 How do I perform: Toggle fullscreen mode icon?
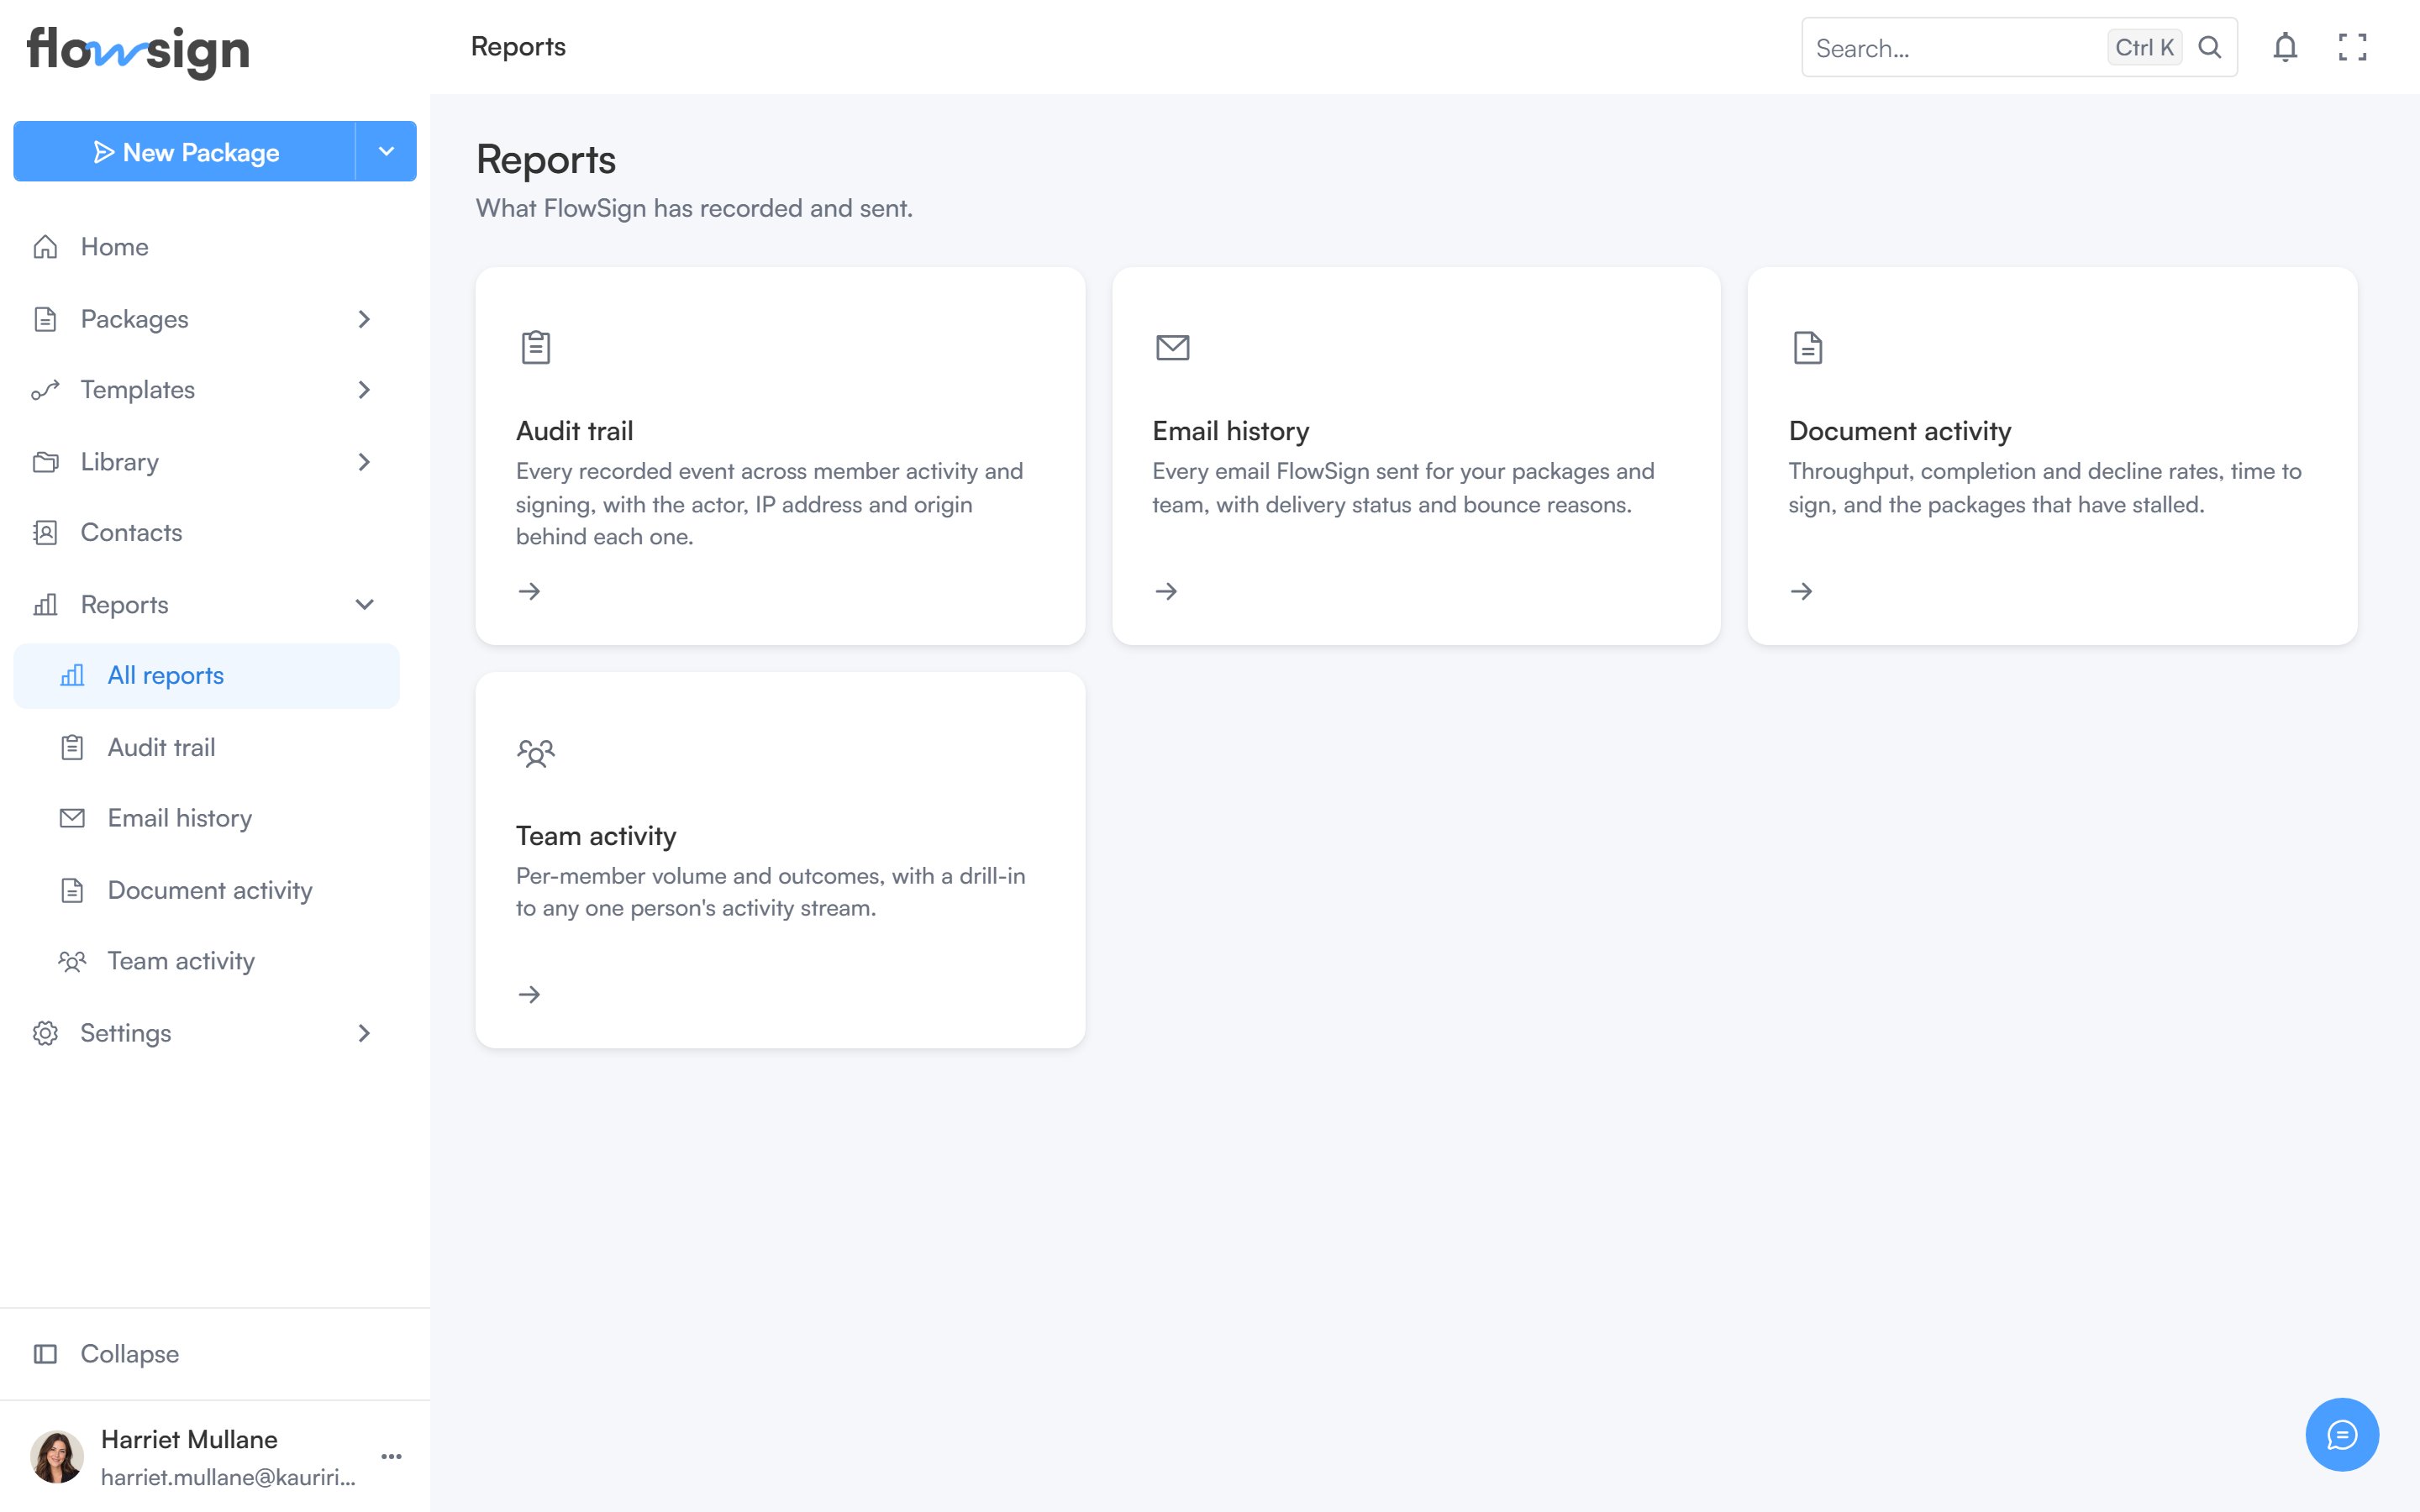click(2352, 47)
